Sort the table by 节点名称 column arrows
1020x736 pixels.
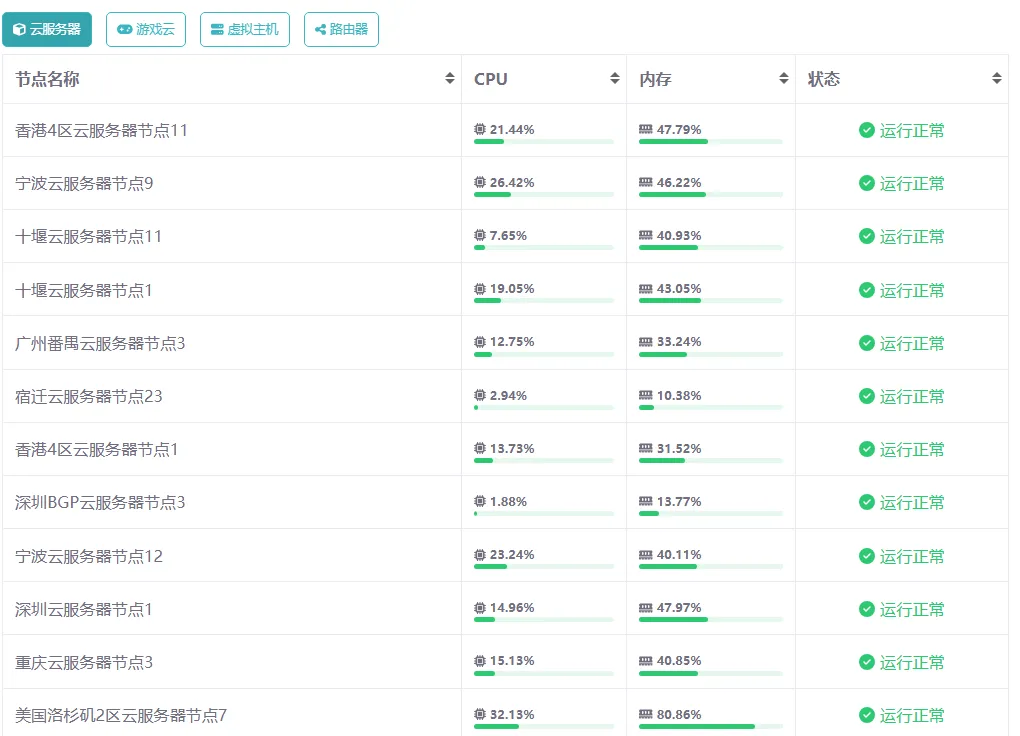(450, 79)
